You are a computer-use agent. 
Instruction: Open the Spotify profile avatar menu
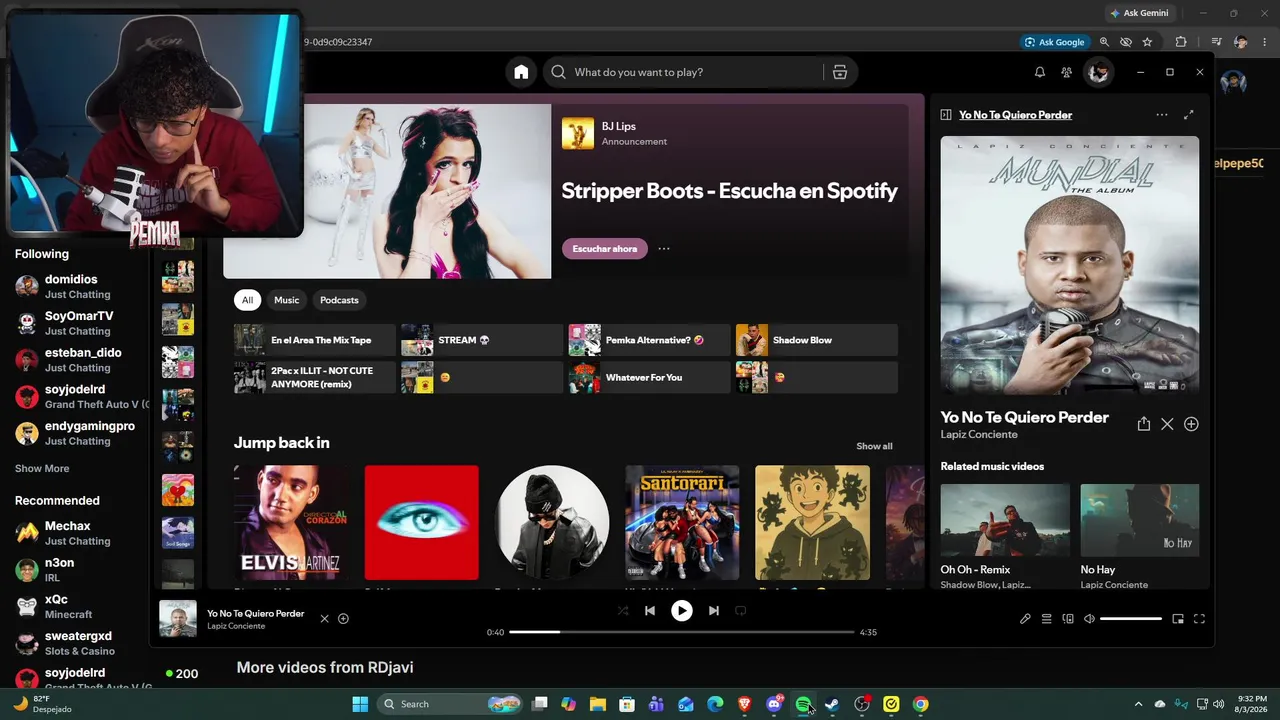pos(1098,72)
